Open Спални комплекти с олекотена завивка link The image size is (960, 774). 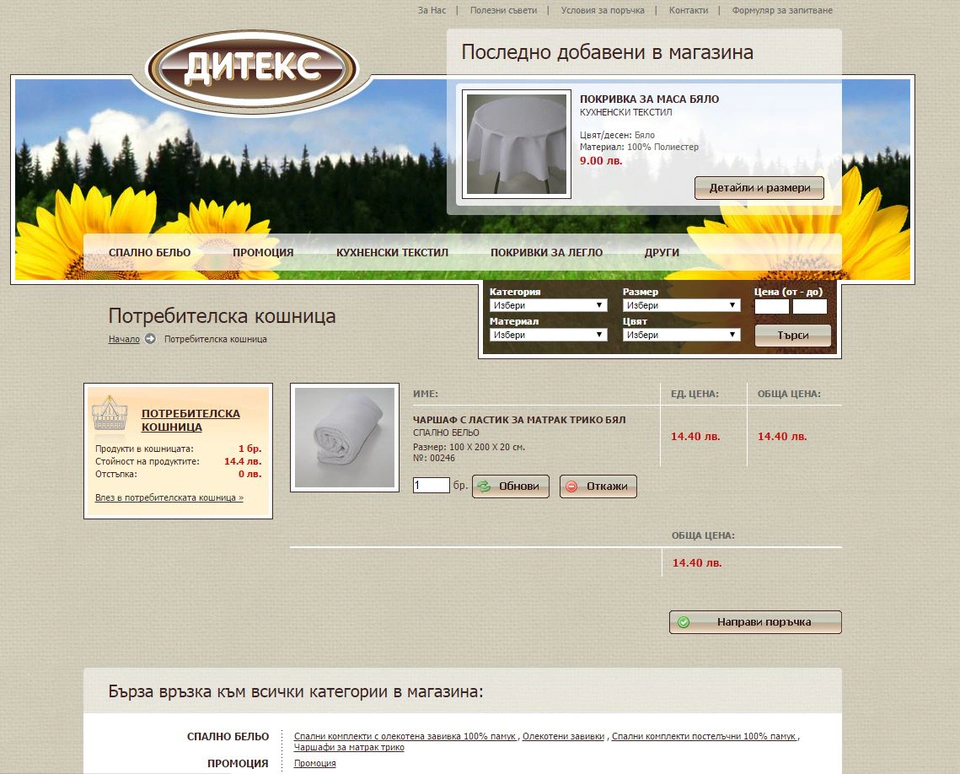(x=405, y=737)
